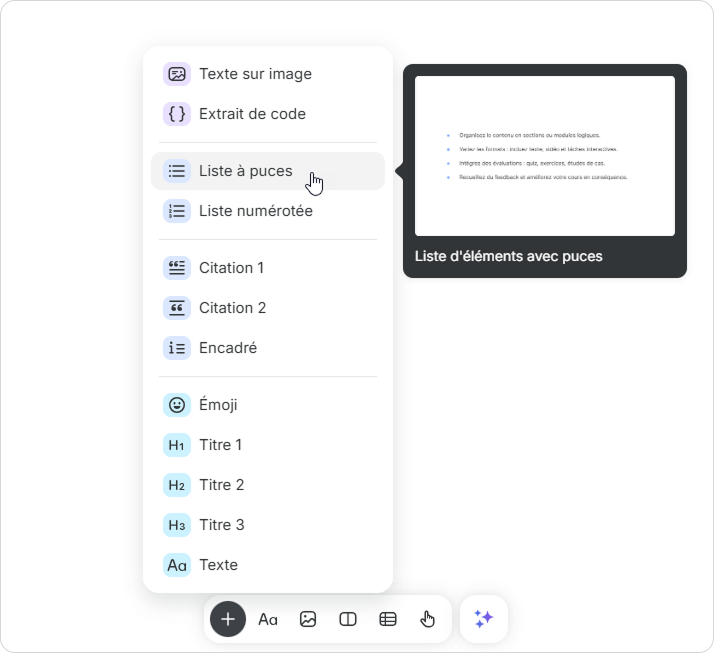Click the table insert toolbar icon
This screenshot has width=714, height=653.
pos(388,619)
